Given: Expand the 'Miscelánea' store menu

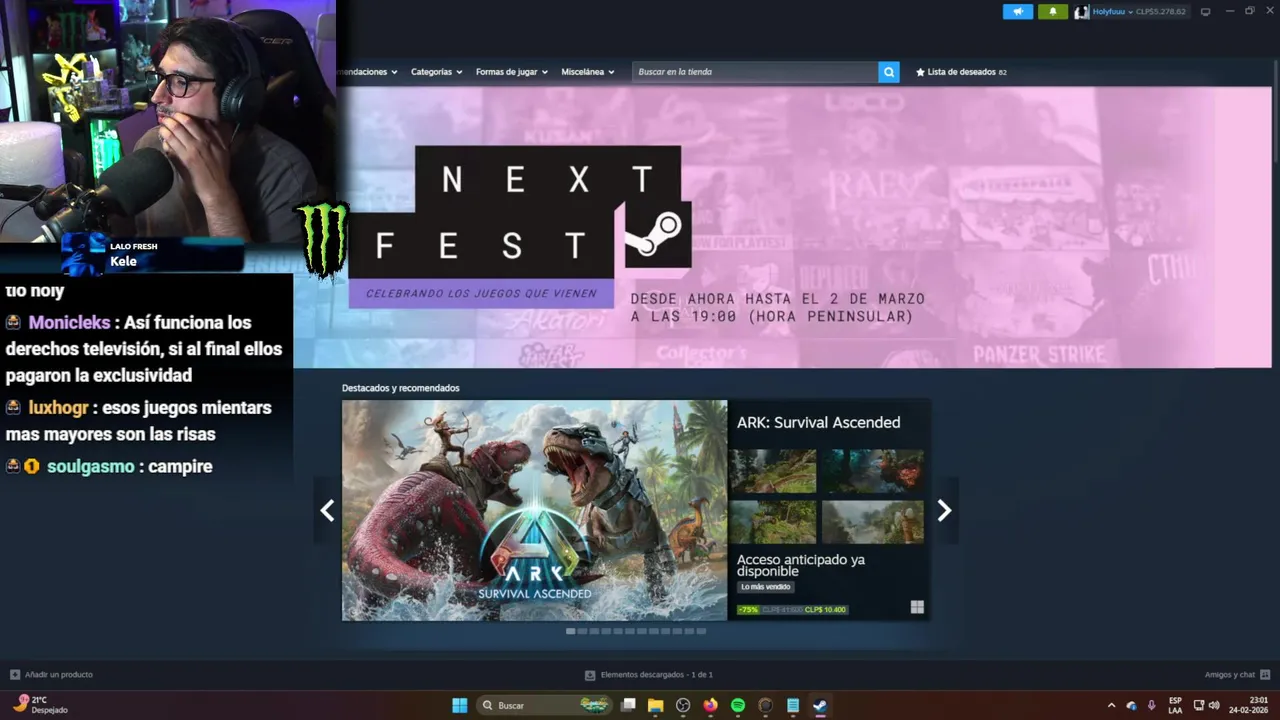Looking at the screenshot, I should tap(587, 72).
